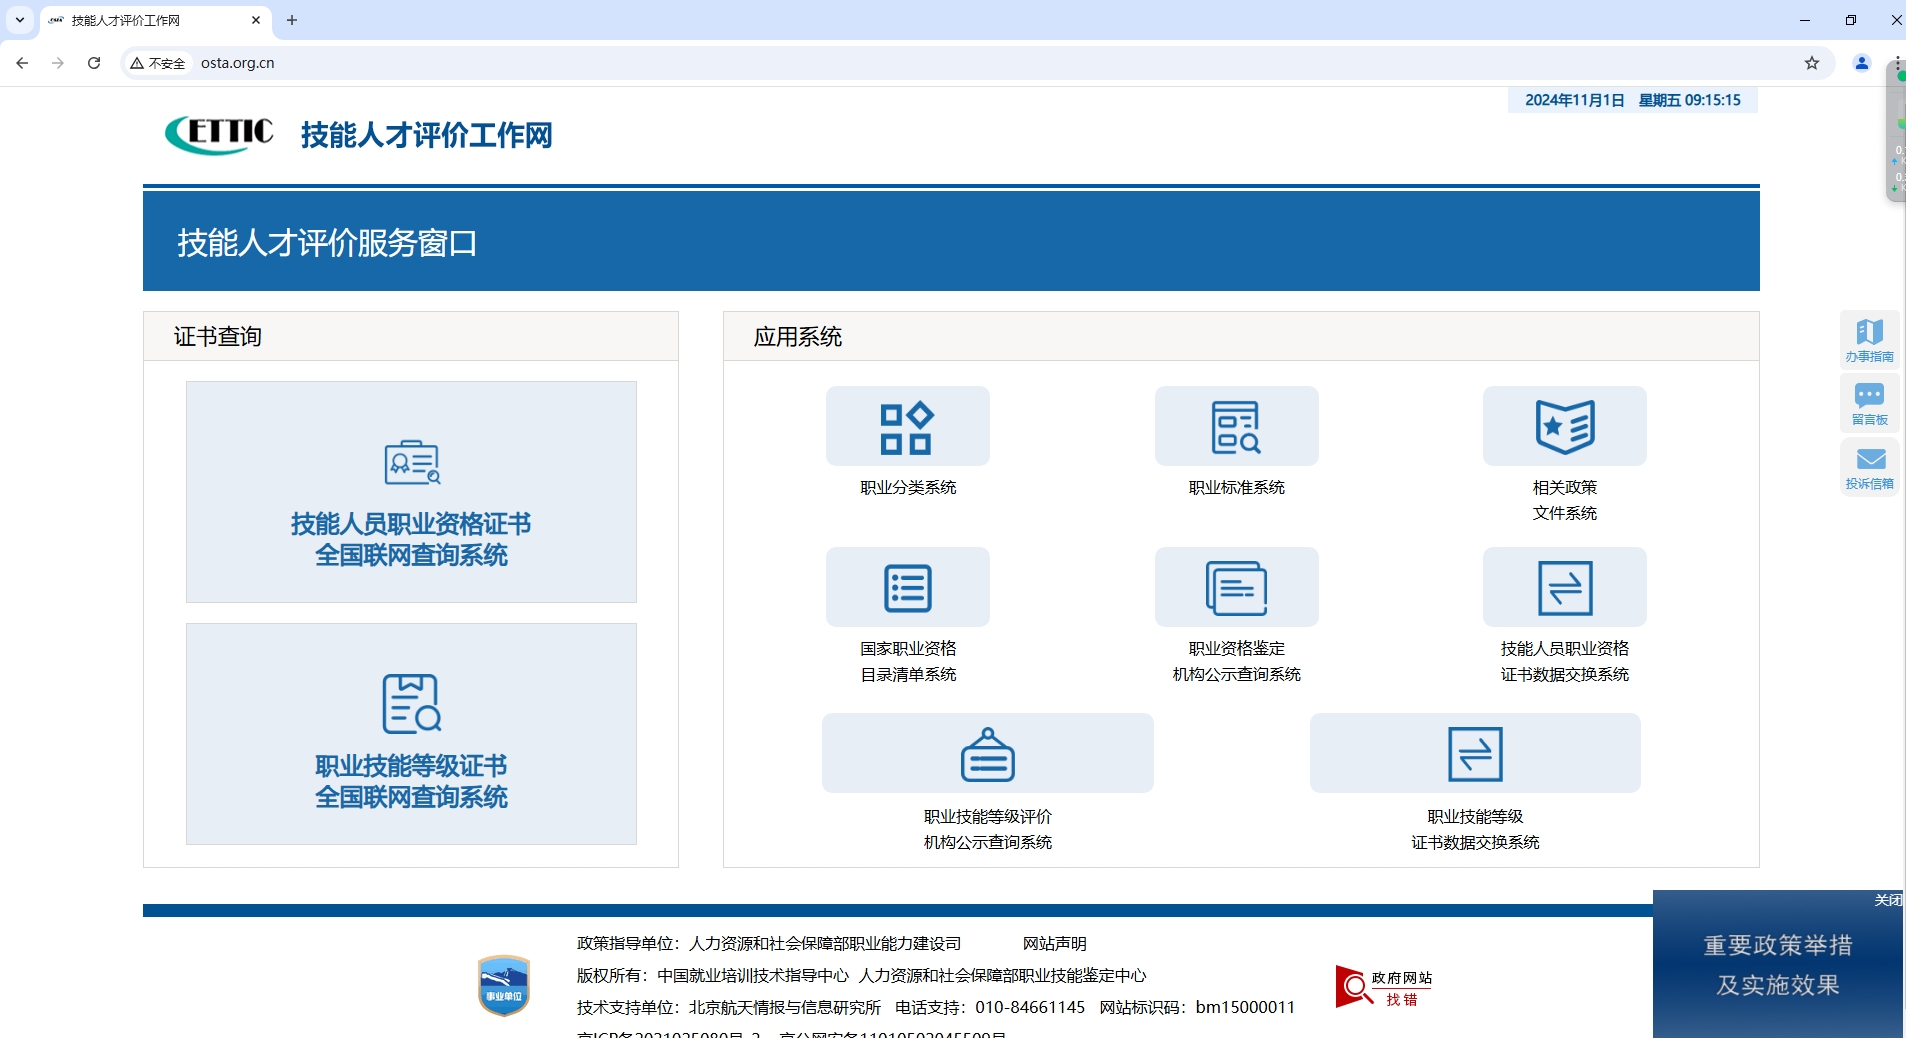The width and height of the screenshot is (1906, 1038).
Task: Open the 国家职业资格目录清单系统 list icon
Action: coord(907,588)
